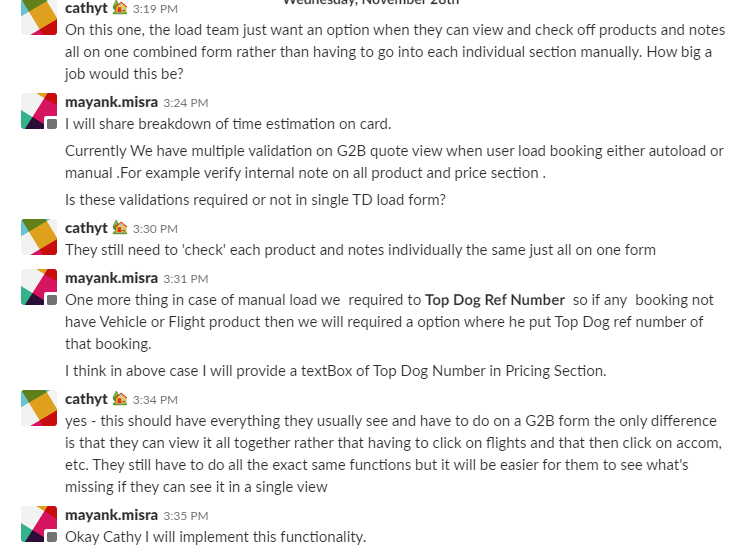Image resolution: width=736 pixels, height=557 pixels.
Task: Click the bold "Top Dog Ref Number" text
Action: tap(495, 299)
